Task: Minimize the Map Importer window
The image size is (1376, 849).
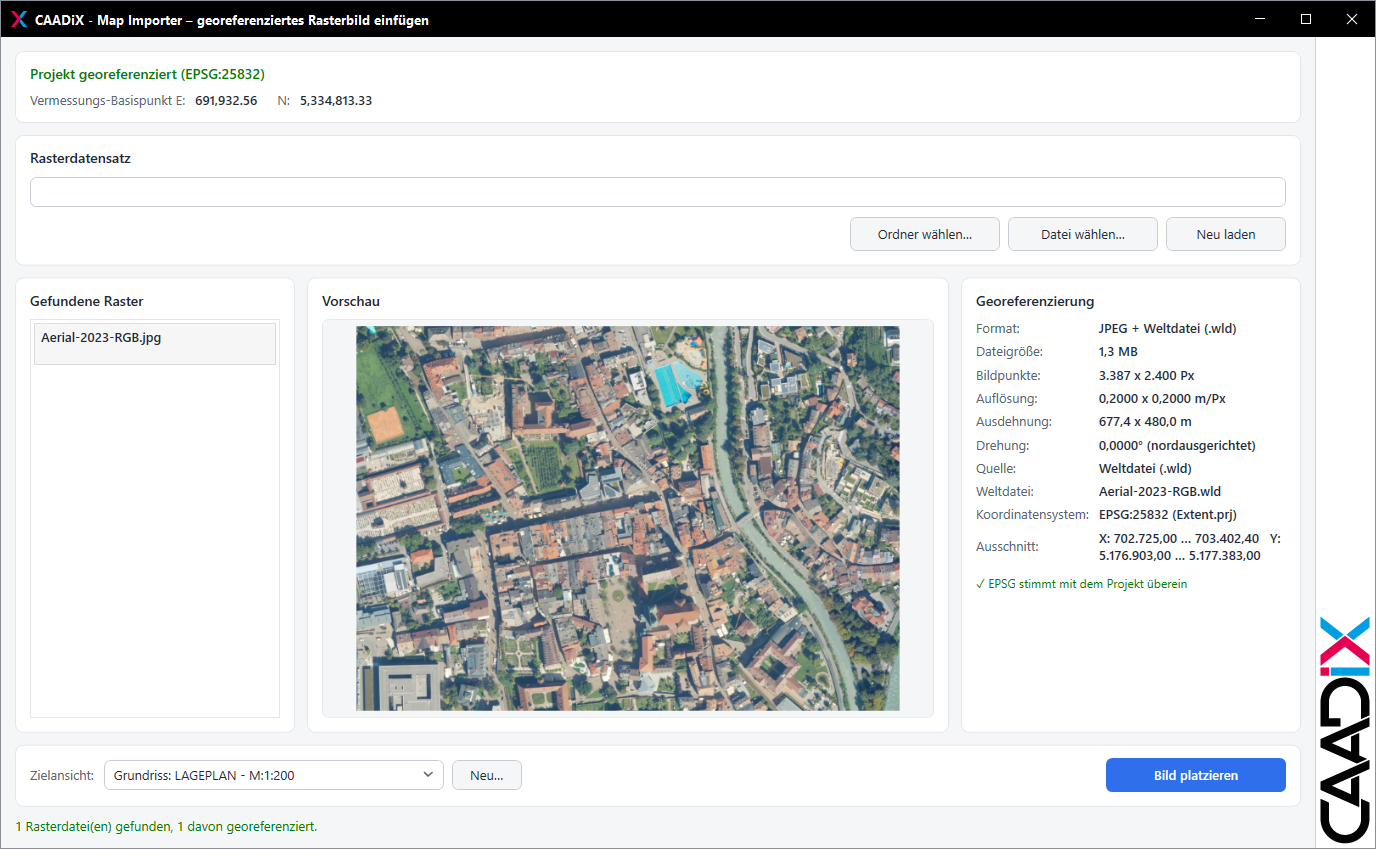Action: point(1261,19)
